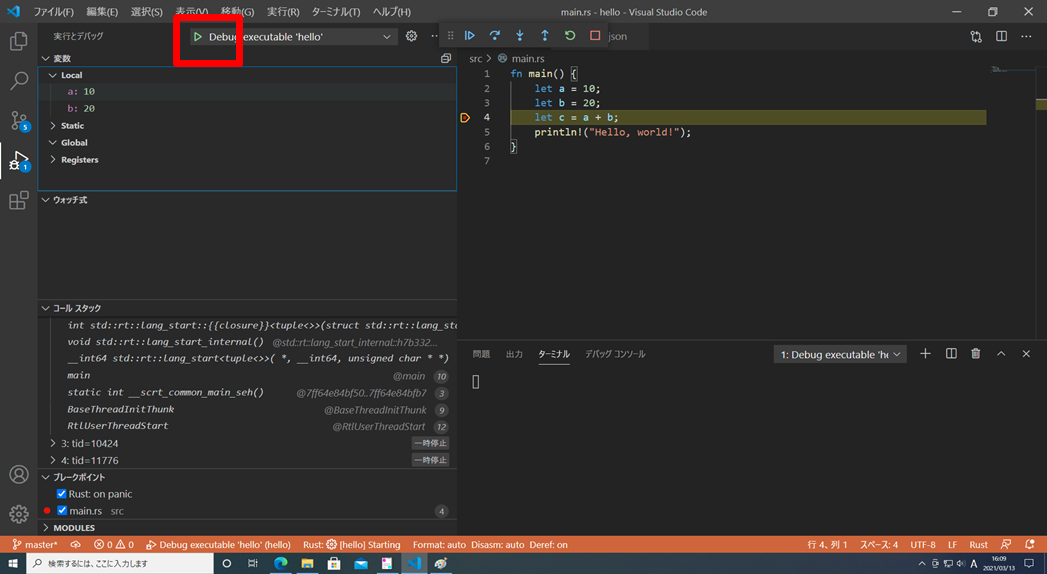
Task: Click the feedback icon in status bar
Action: (1006, 545)
